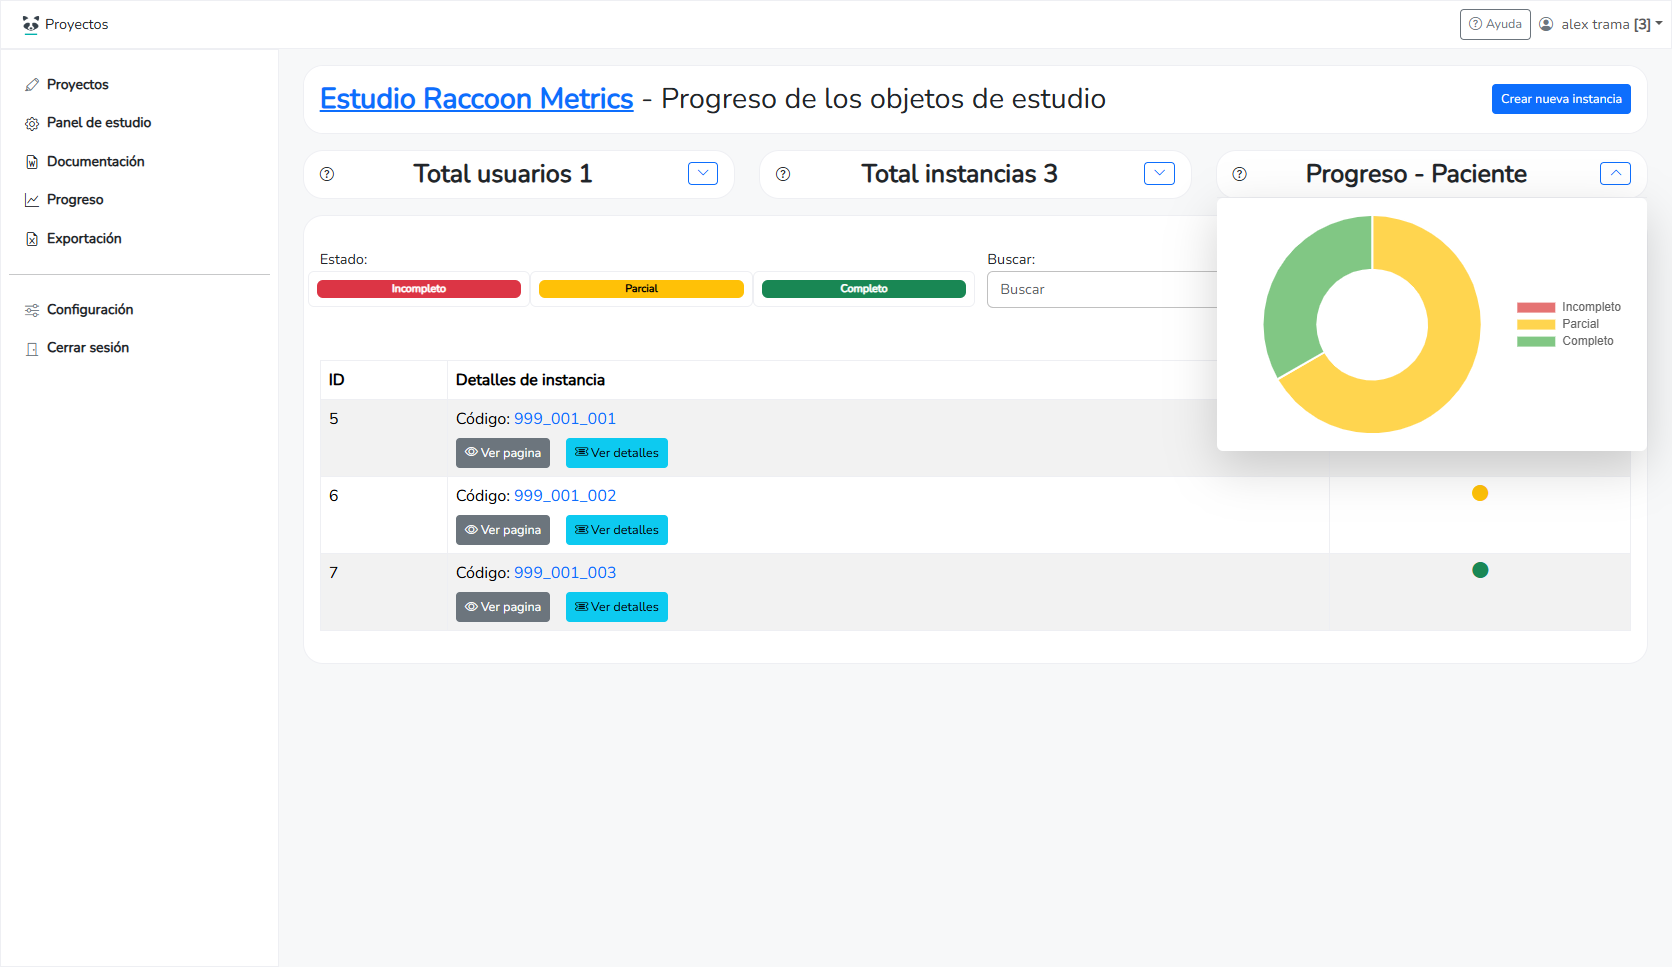Click yellow status dot for instance 999_001_002
The height and width of the screenshot is (967, 1672).
click(x=1480, y=493)
